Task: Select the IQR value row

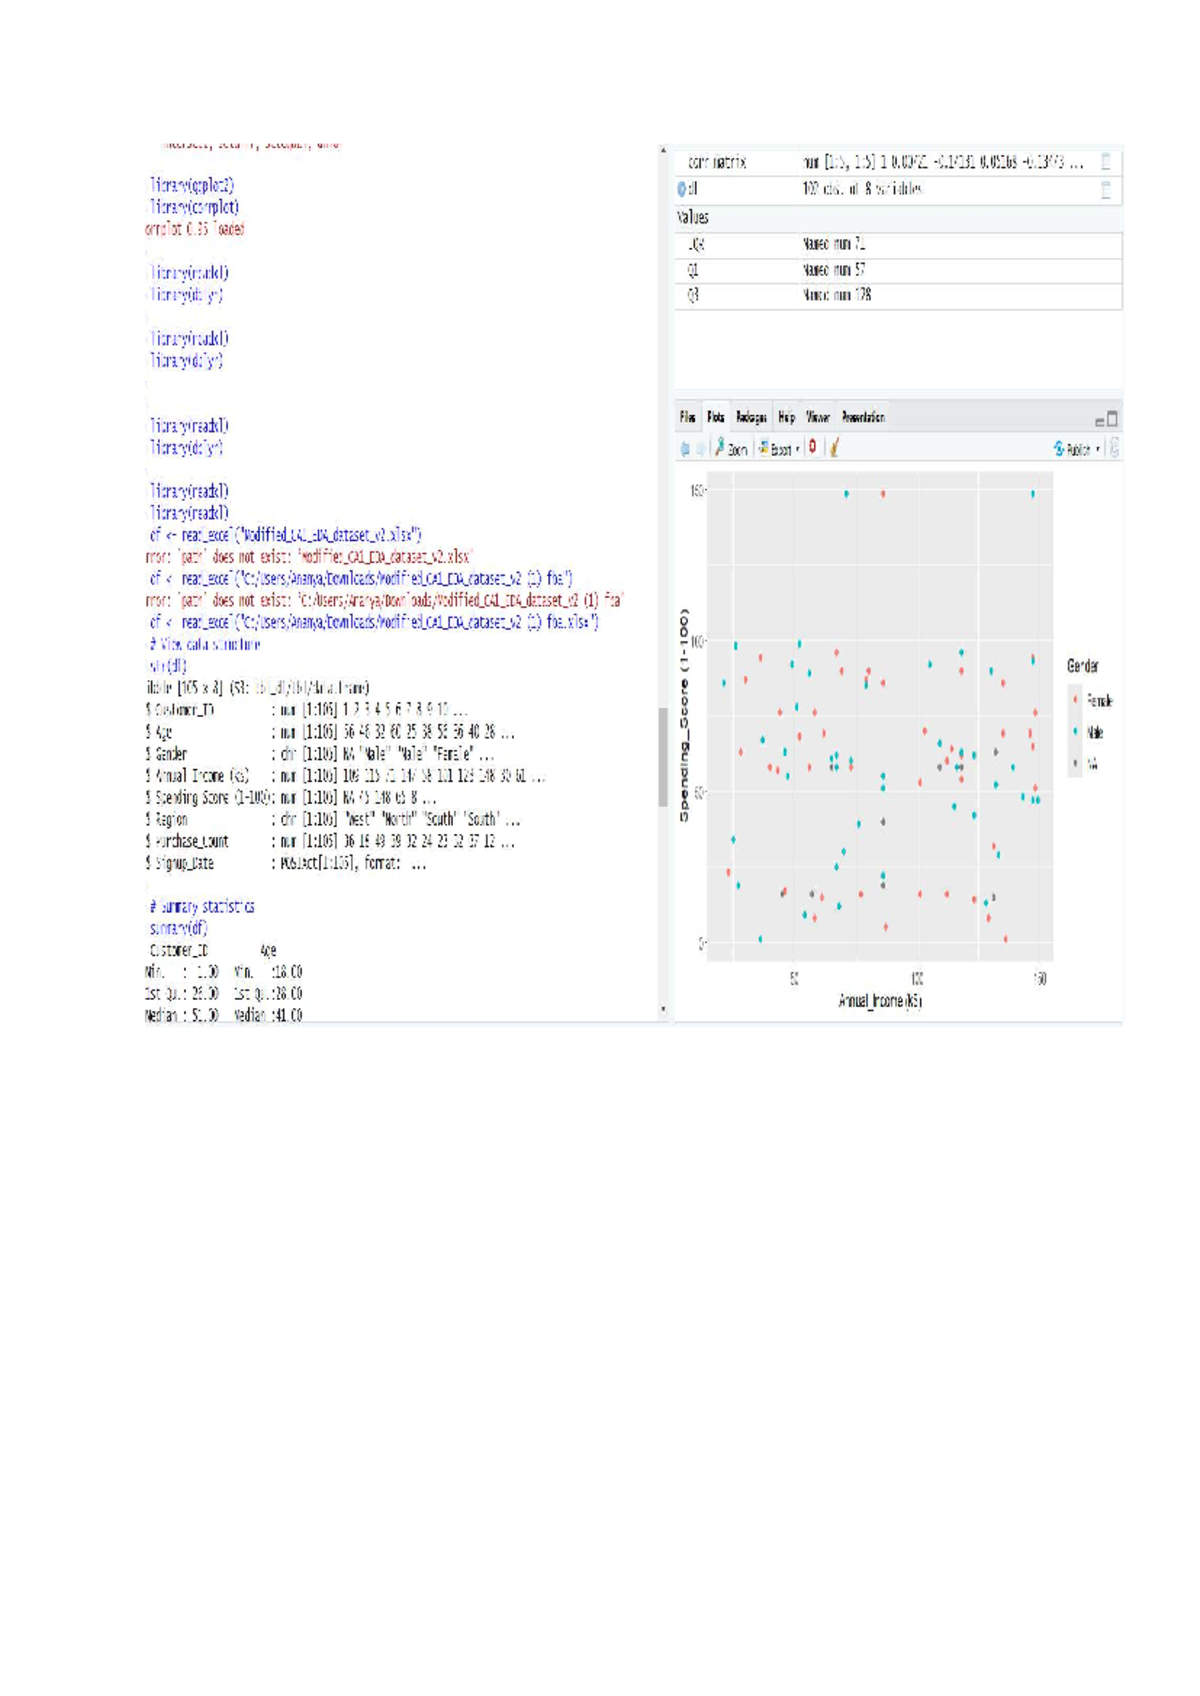Action: coord(898,244)
